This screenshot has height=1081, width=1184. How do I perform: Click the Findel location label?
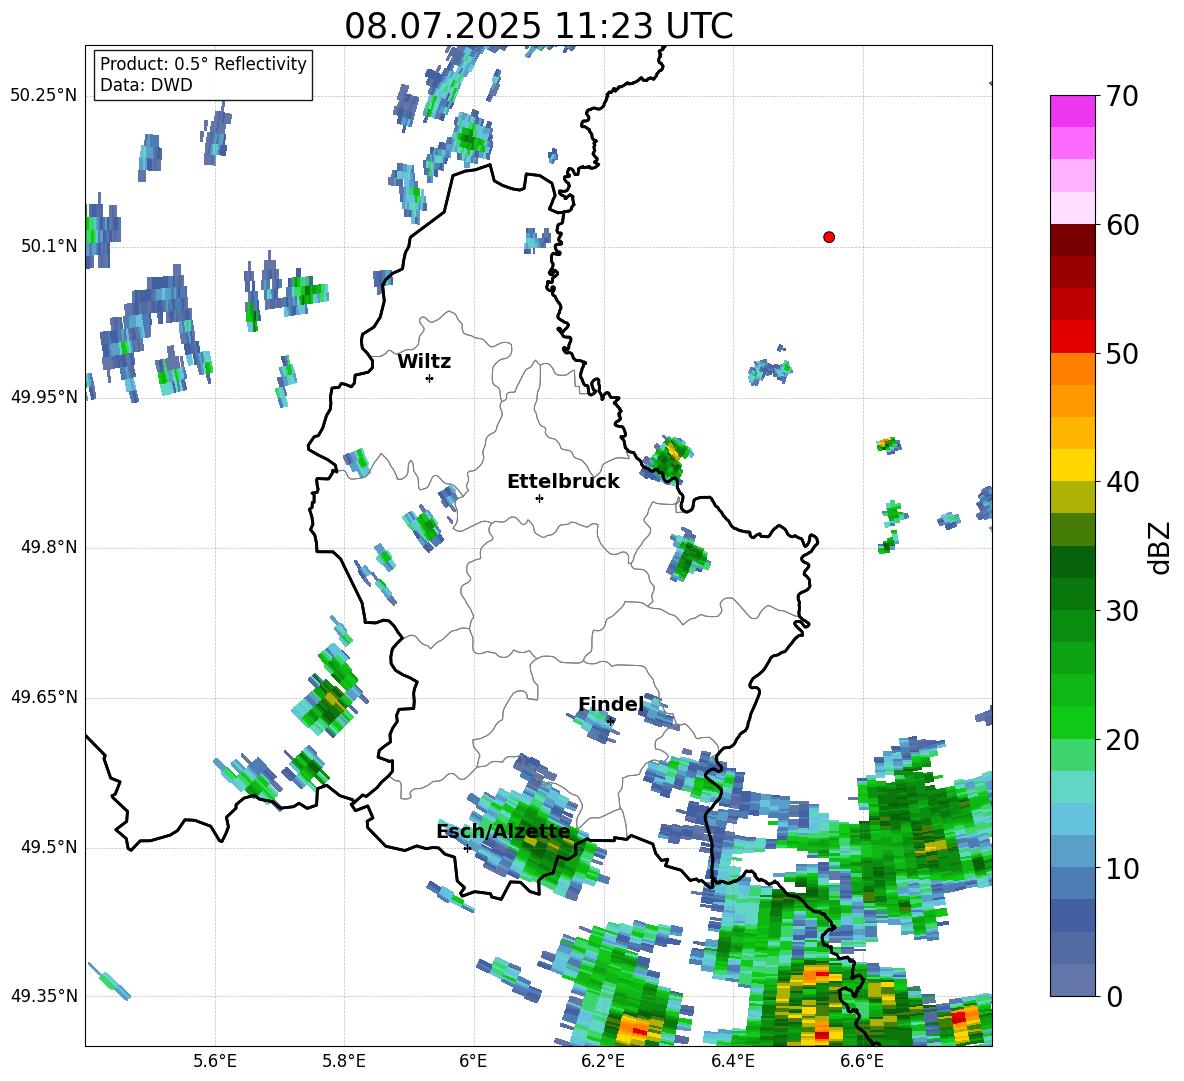point(611,704)
